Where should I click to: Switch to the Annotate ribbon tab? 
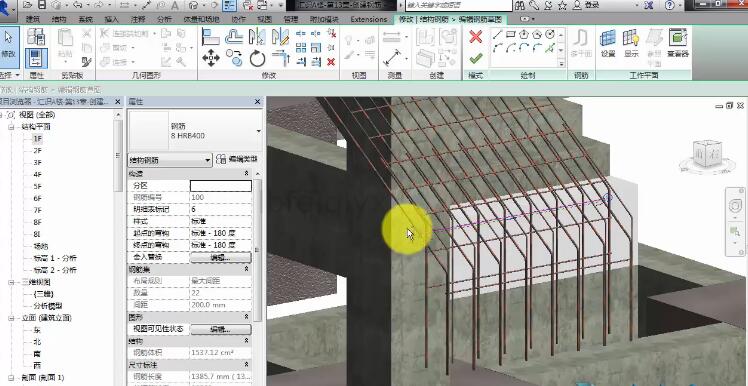(138, 20)
